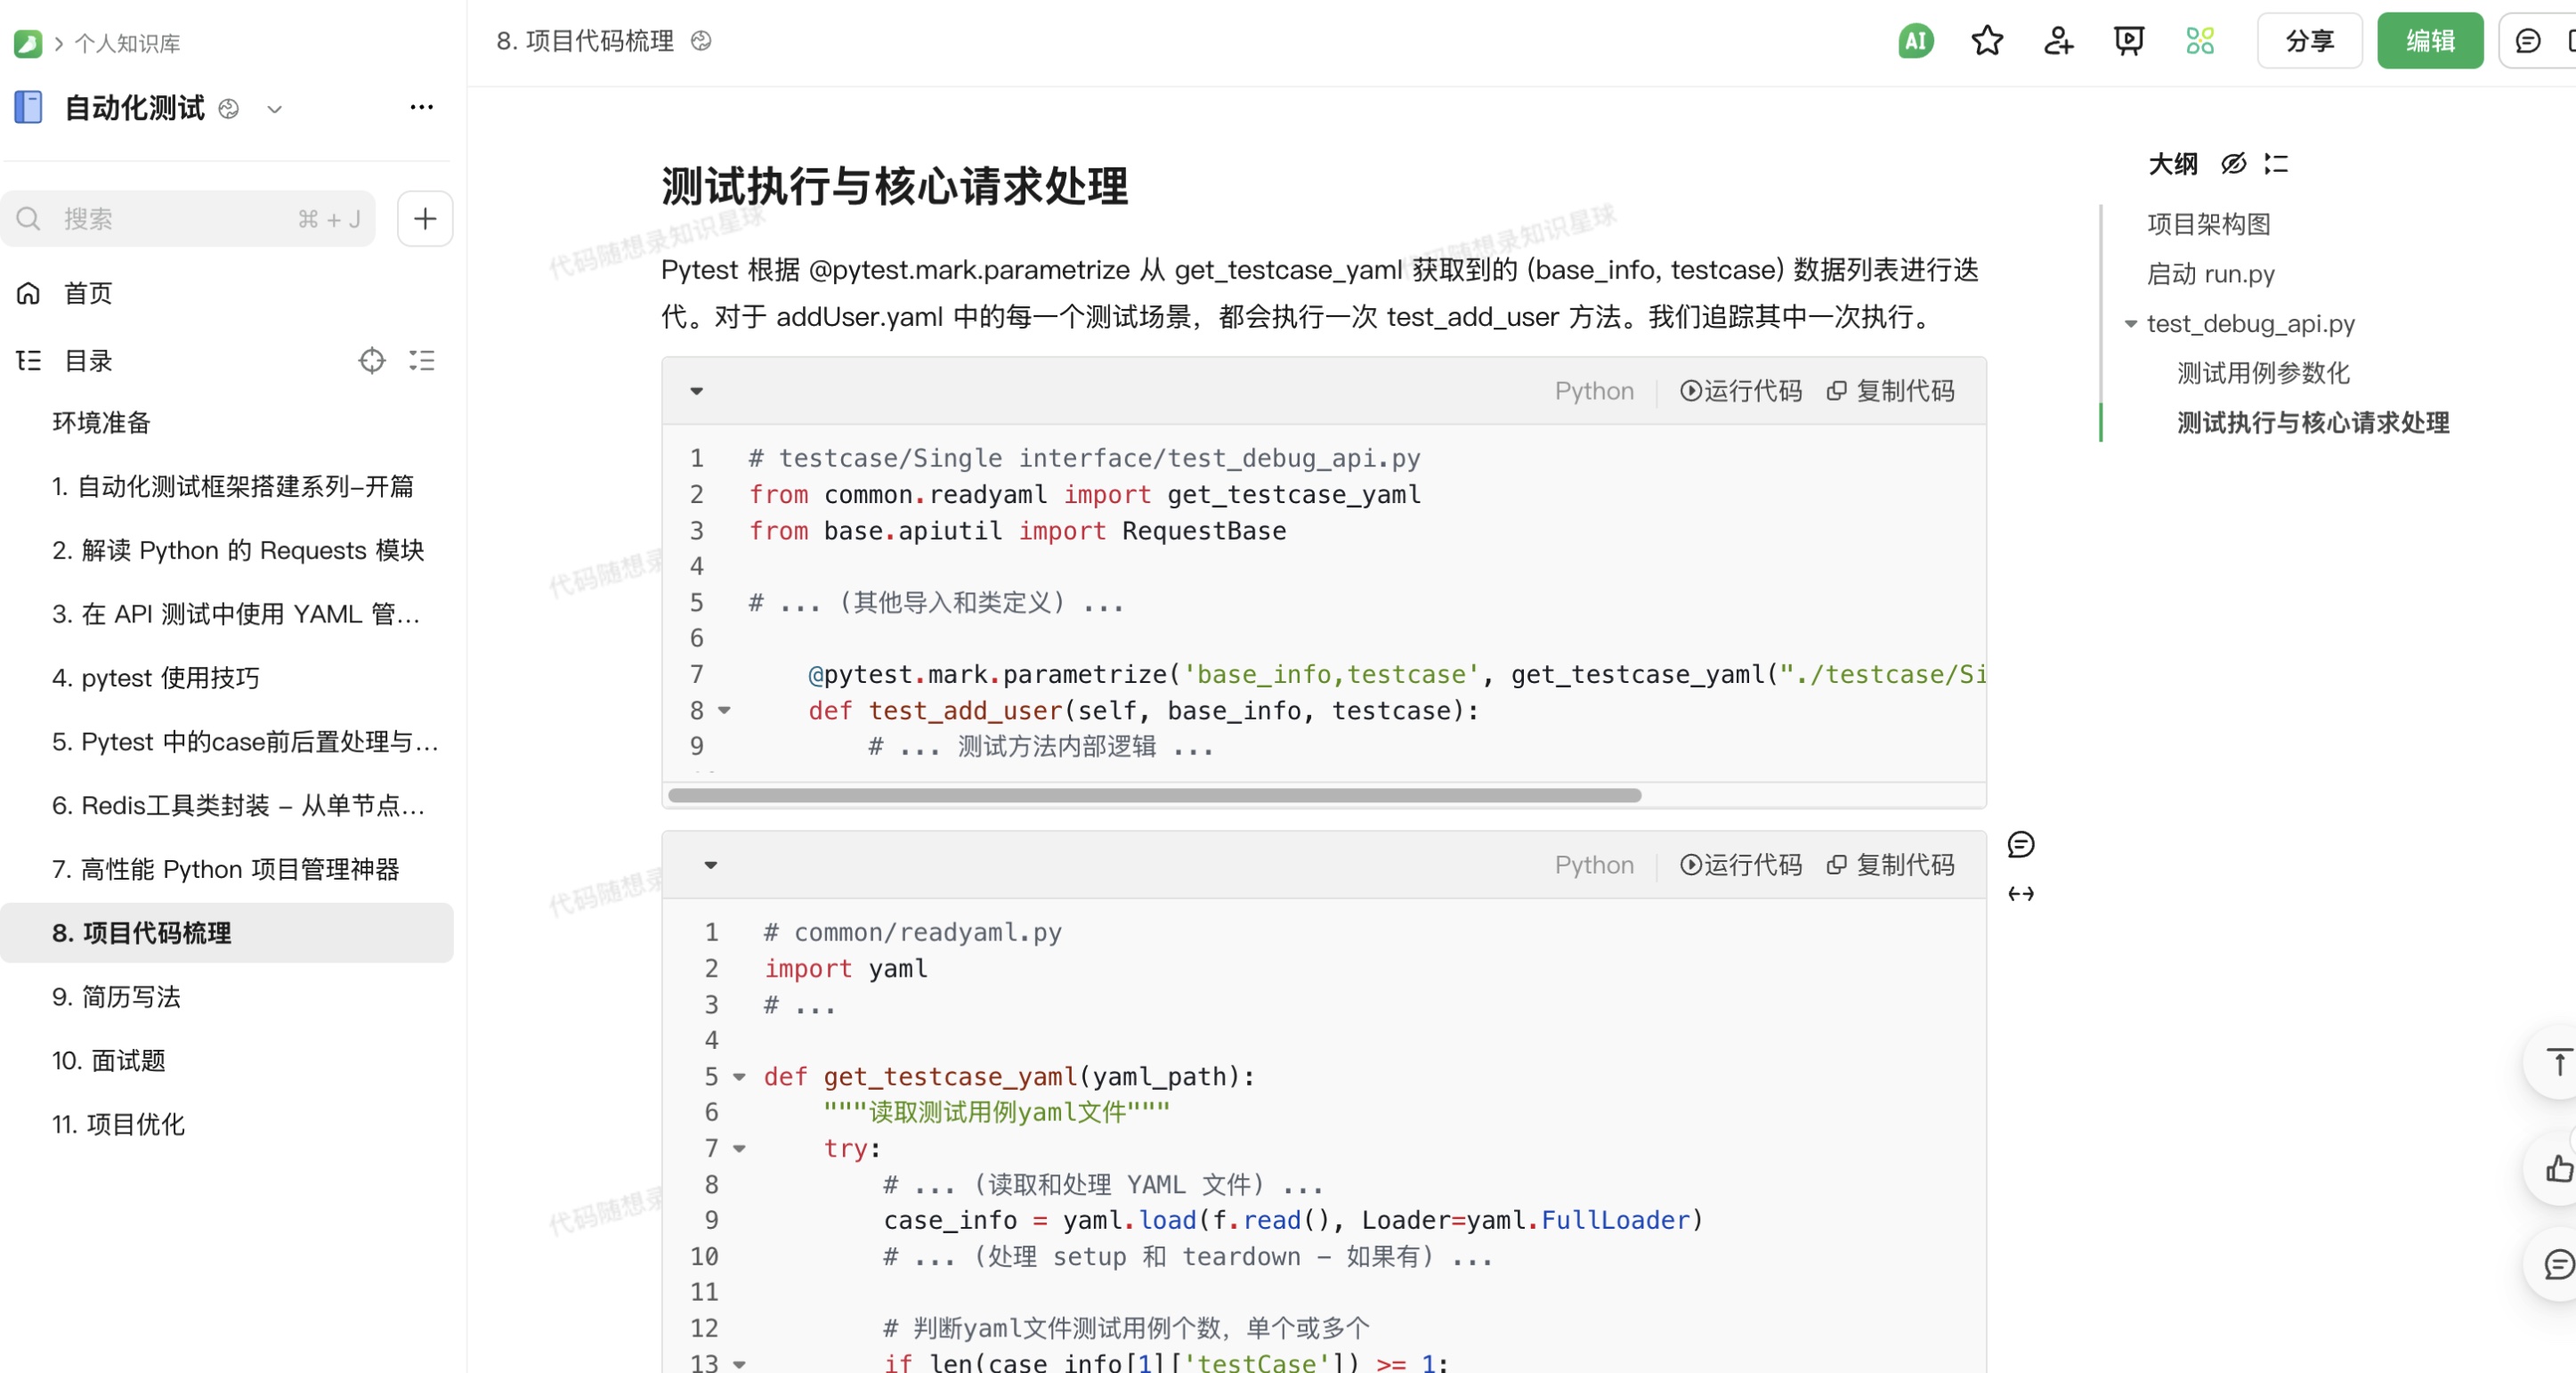
Task: Open the green apps grid icon
Action: 2200,41
